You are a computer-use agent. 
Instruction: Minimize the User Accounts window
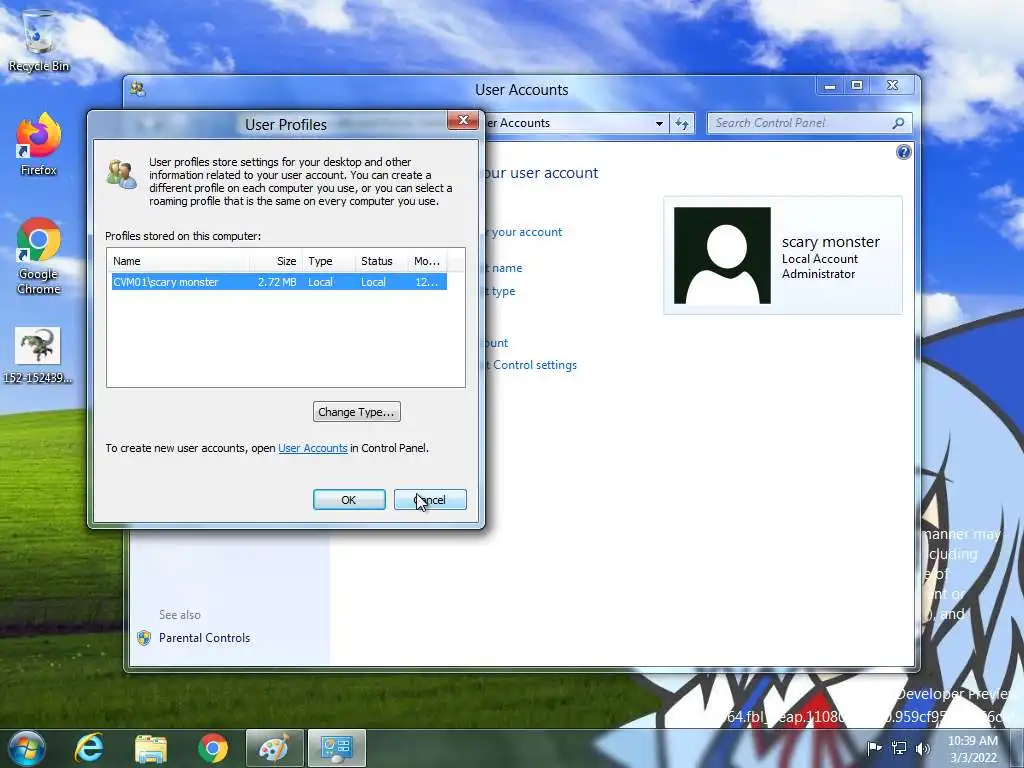pyautogui.click(x=830, y=86)
